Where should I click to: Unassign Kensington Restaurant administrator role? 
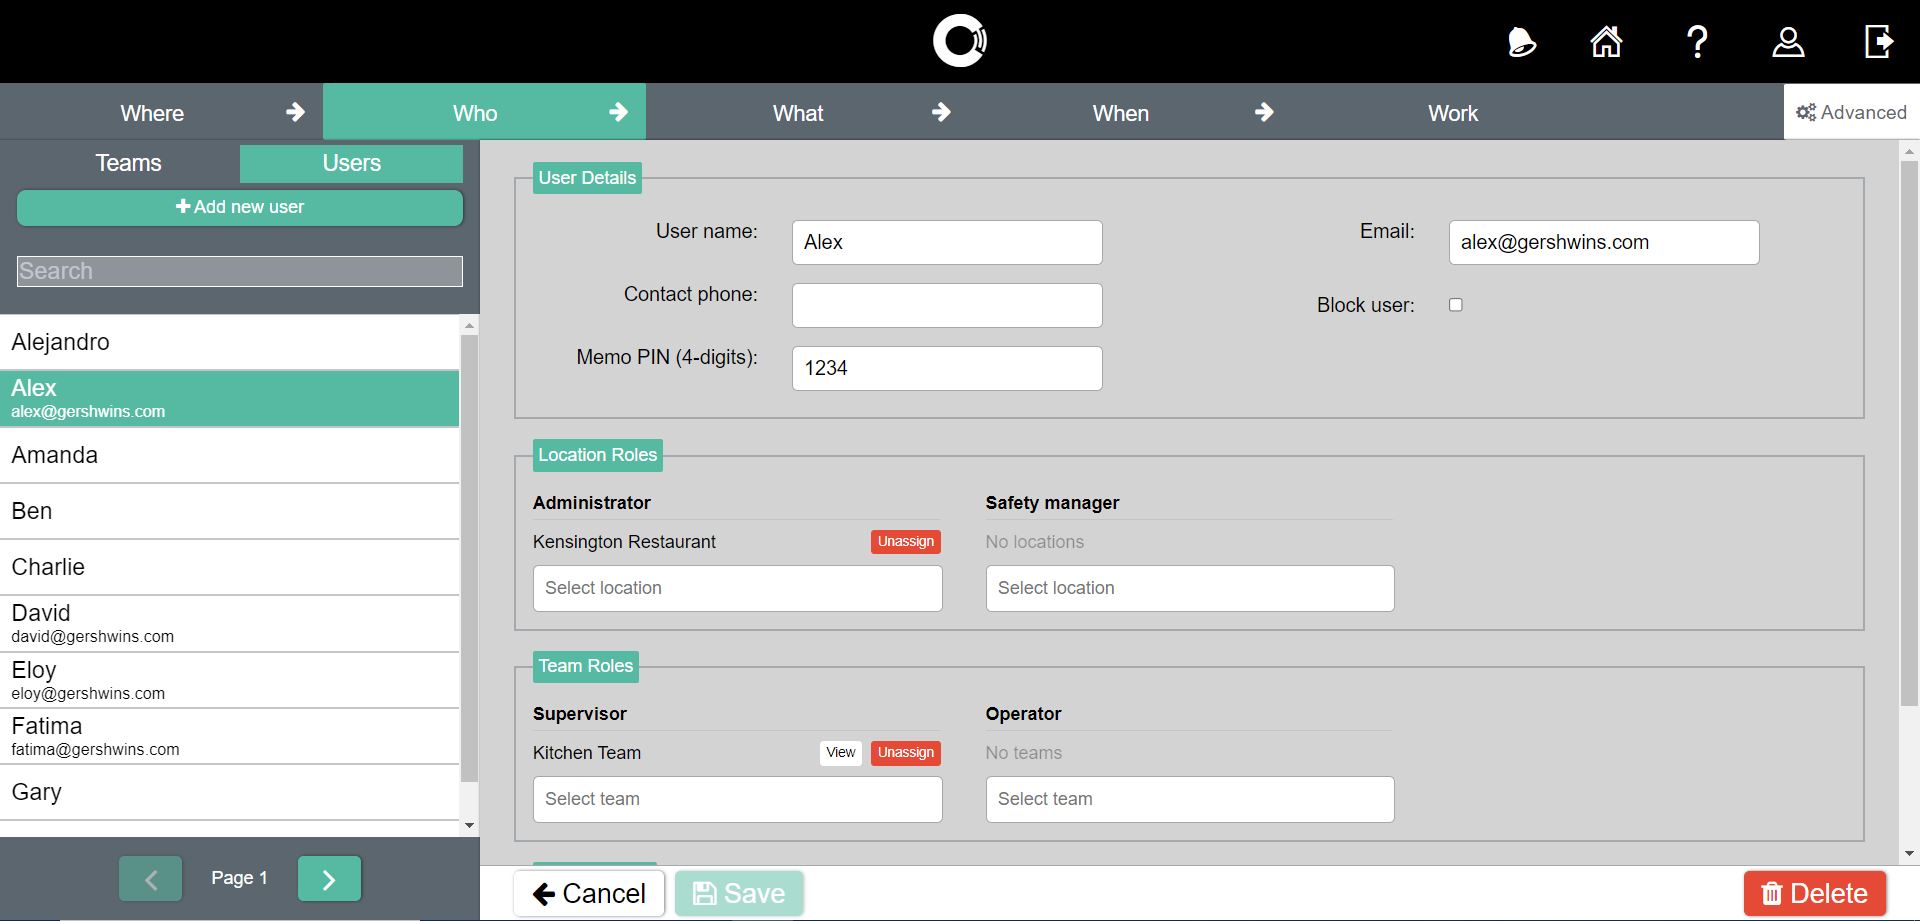coord(905,542)
